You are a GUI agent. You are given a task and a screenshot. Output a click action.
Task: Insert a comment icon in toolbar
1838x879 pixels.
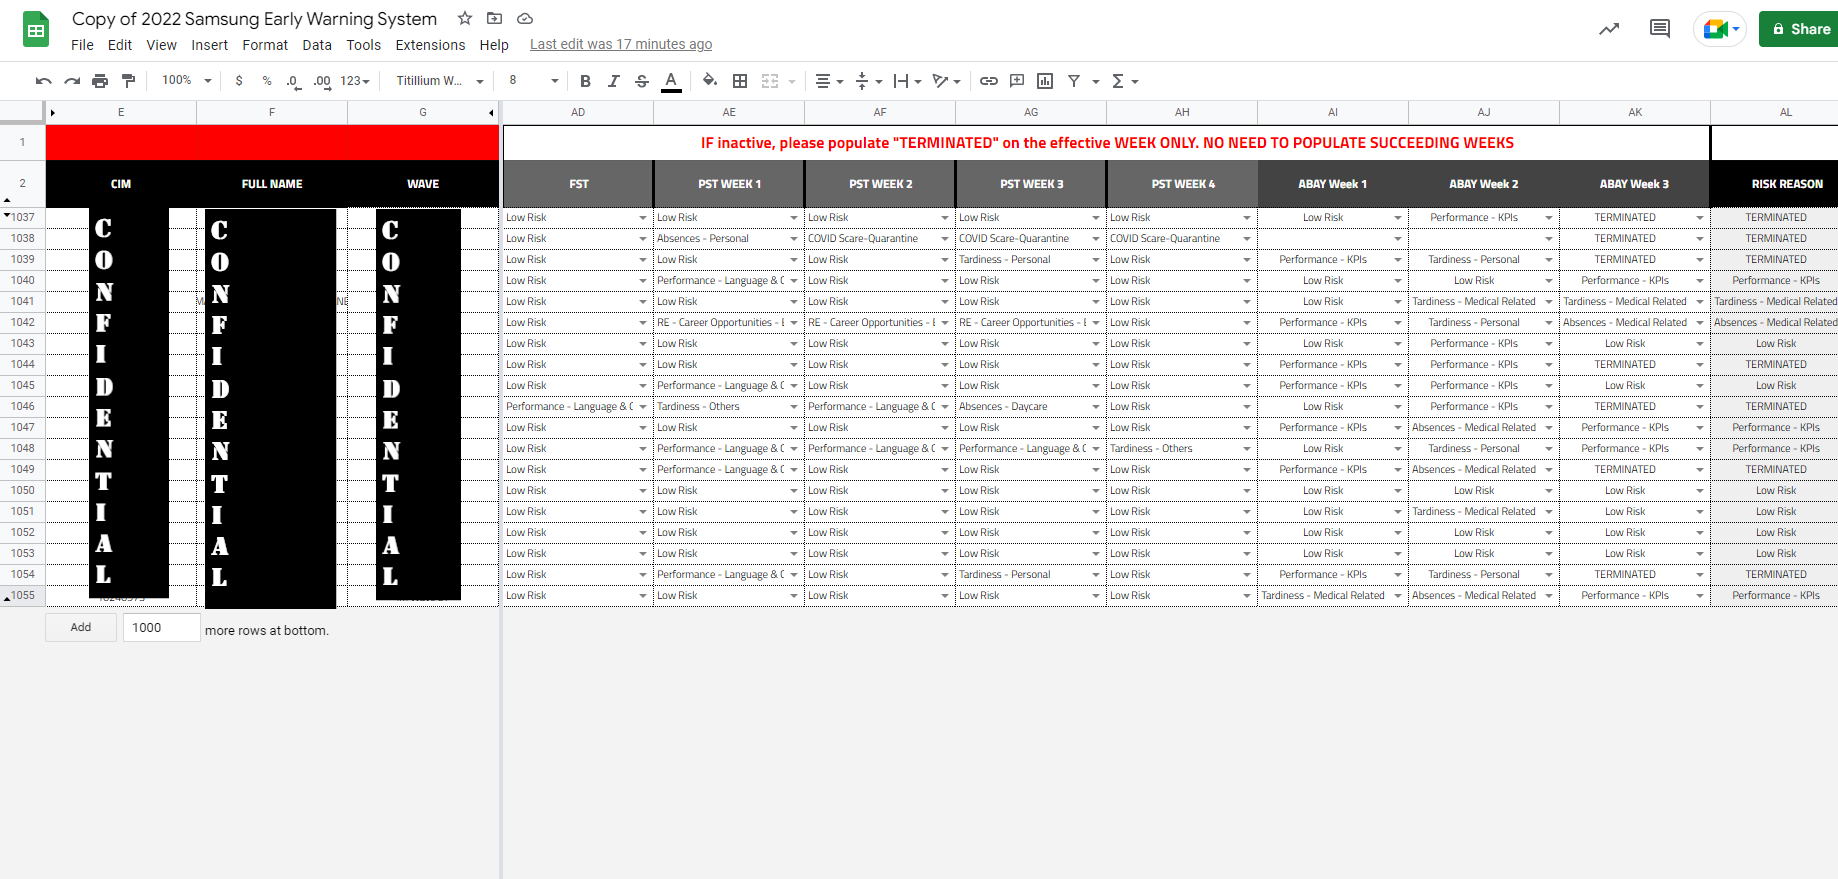pyautogui.click(x=1017, y=81)
